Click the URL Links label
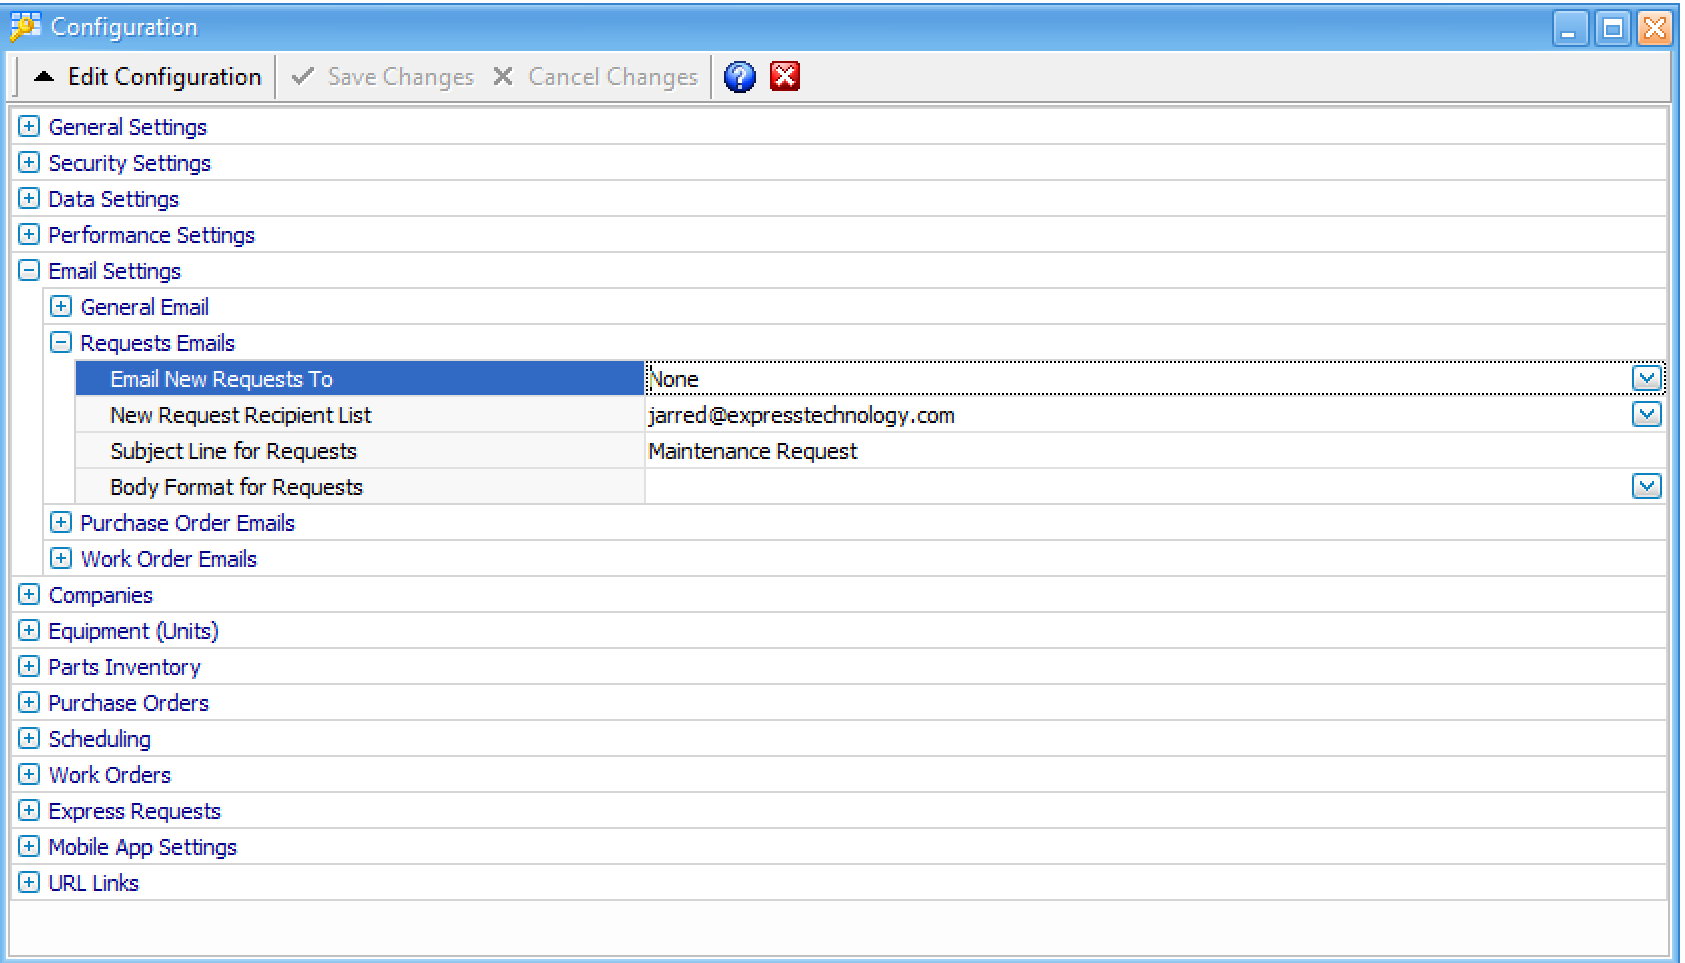Image resolution: width=1685 pixels, height=963 pixels. [x=94, y=883]
